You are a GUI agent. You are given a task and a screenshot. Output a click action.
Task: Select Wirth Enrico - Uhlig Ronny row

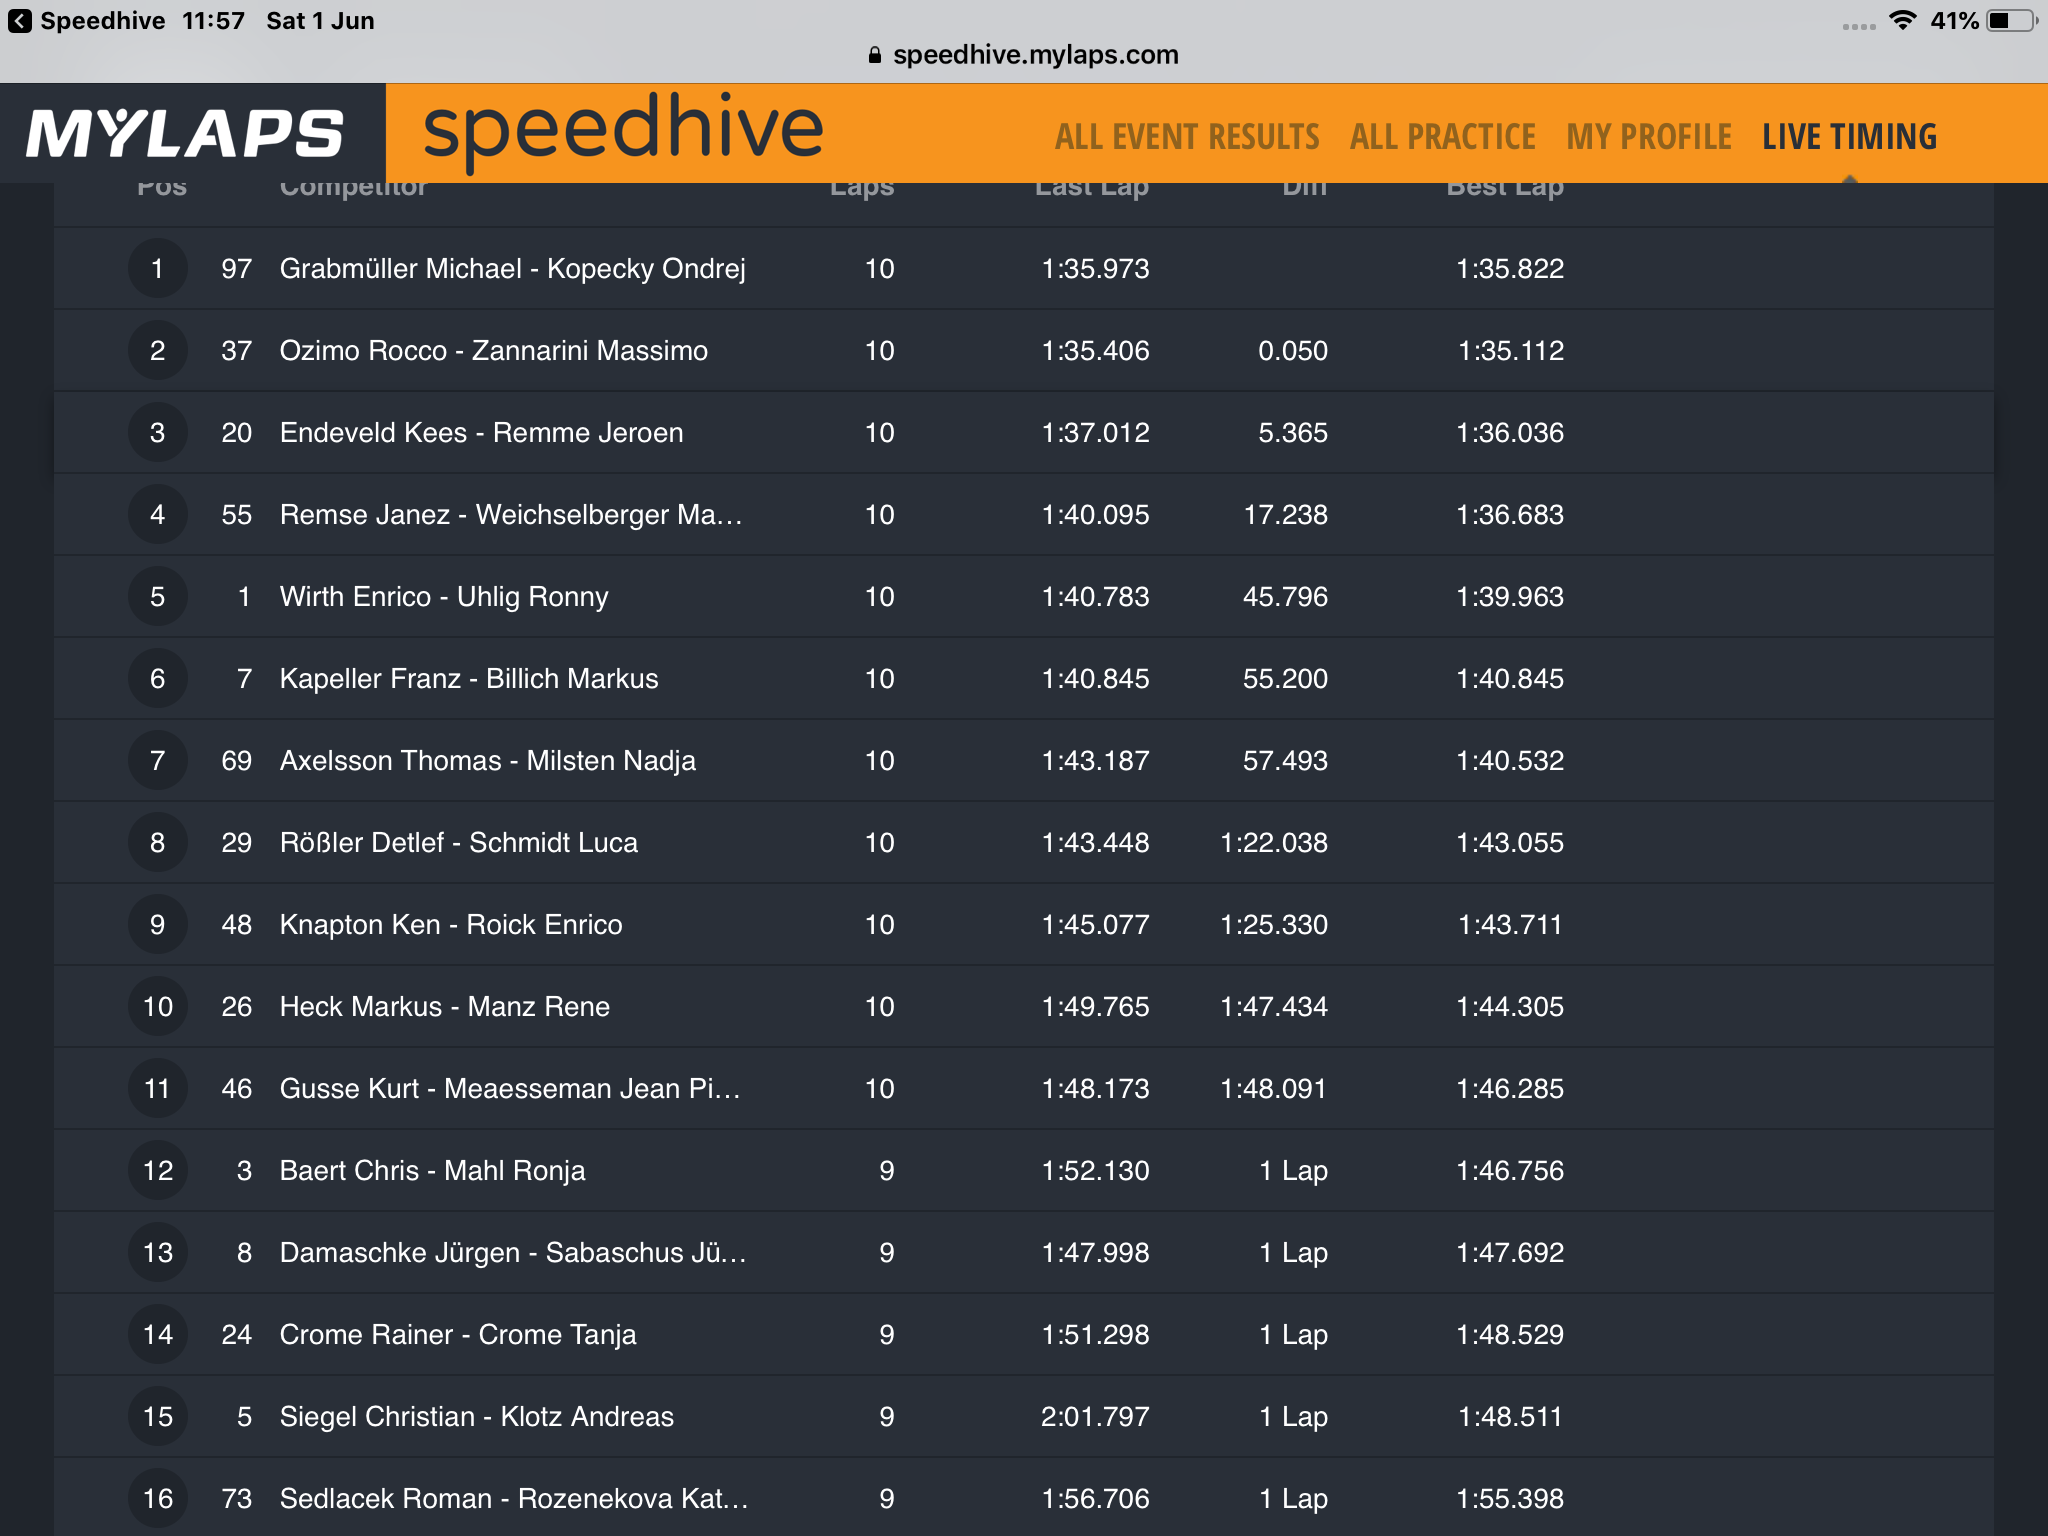1024,596
